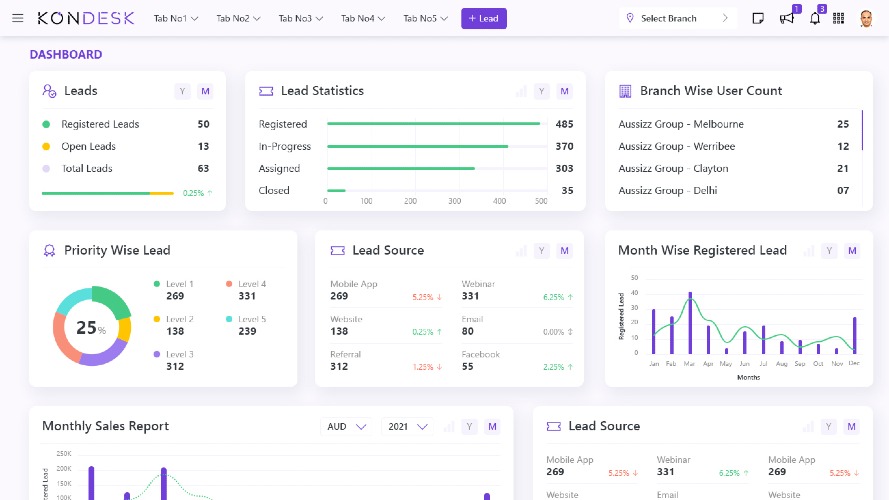This screenshot has width=889, height=500.
Task: Click the Registered Leads row
Action: (x=126, y=124)
